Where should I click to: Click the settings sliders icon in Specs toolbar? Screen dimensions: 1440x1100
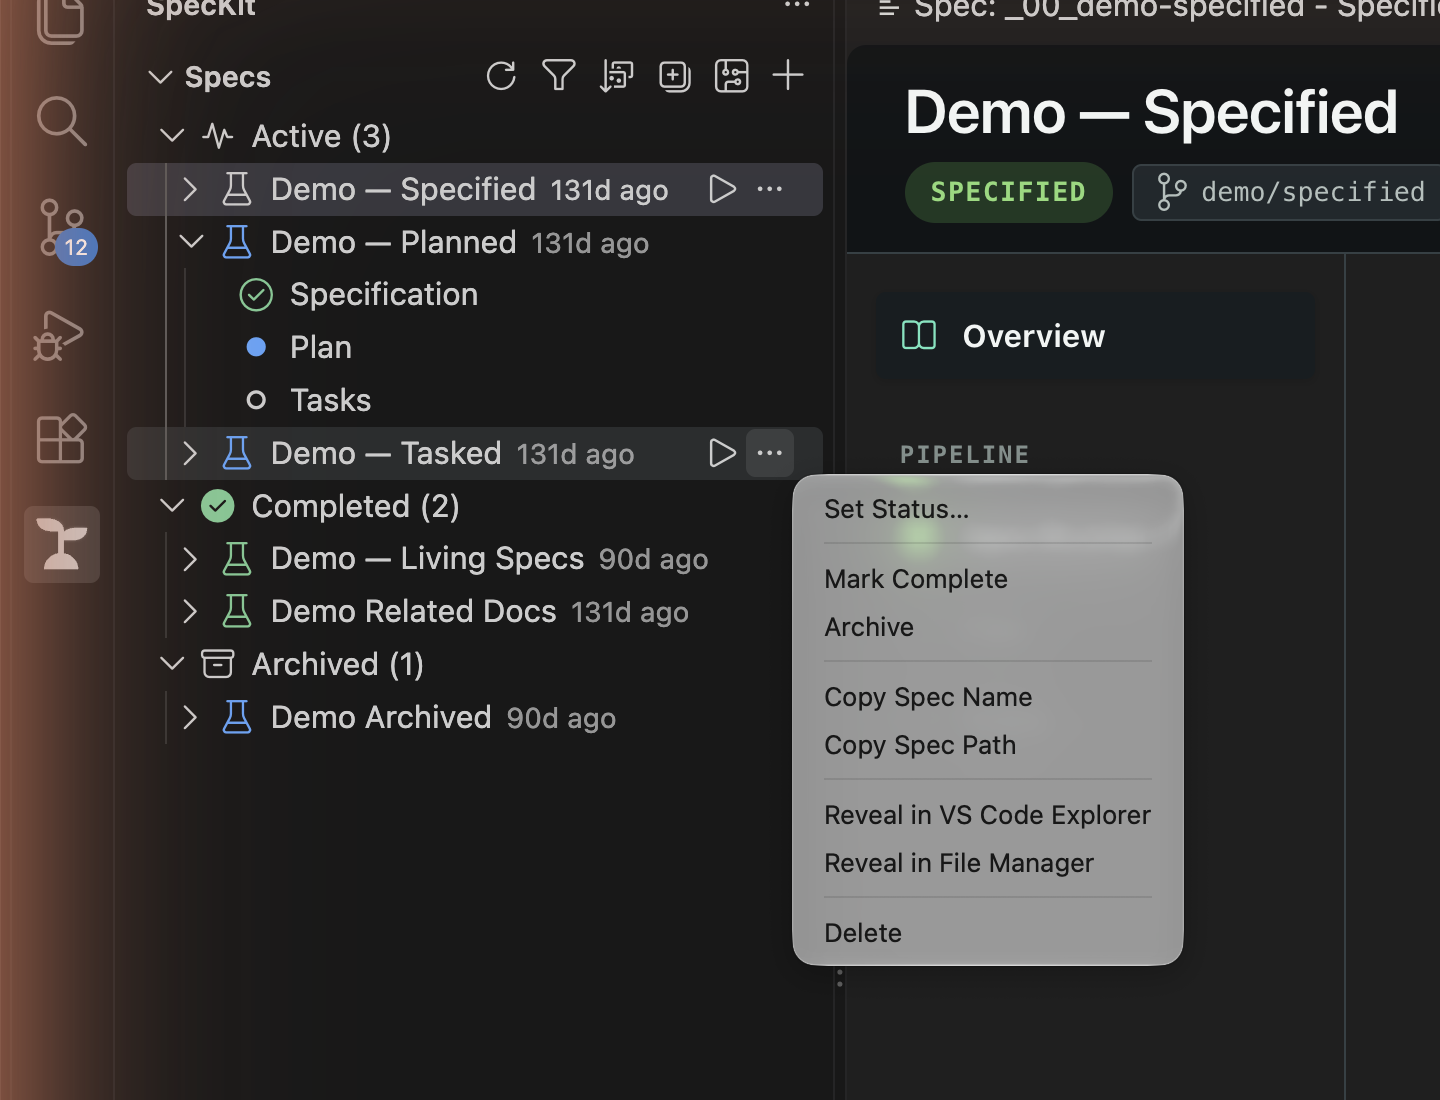(732, 76)
